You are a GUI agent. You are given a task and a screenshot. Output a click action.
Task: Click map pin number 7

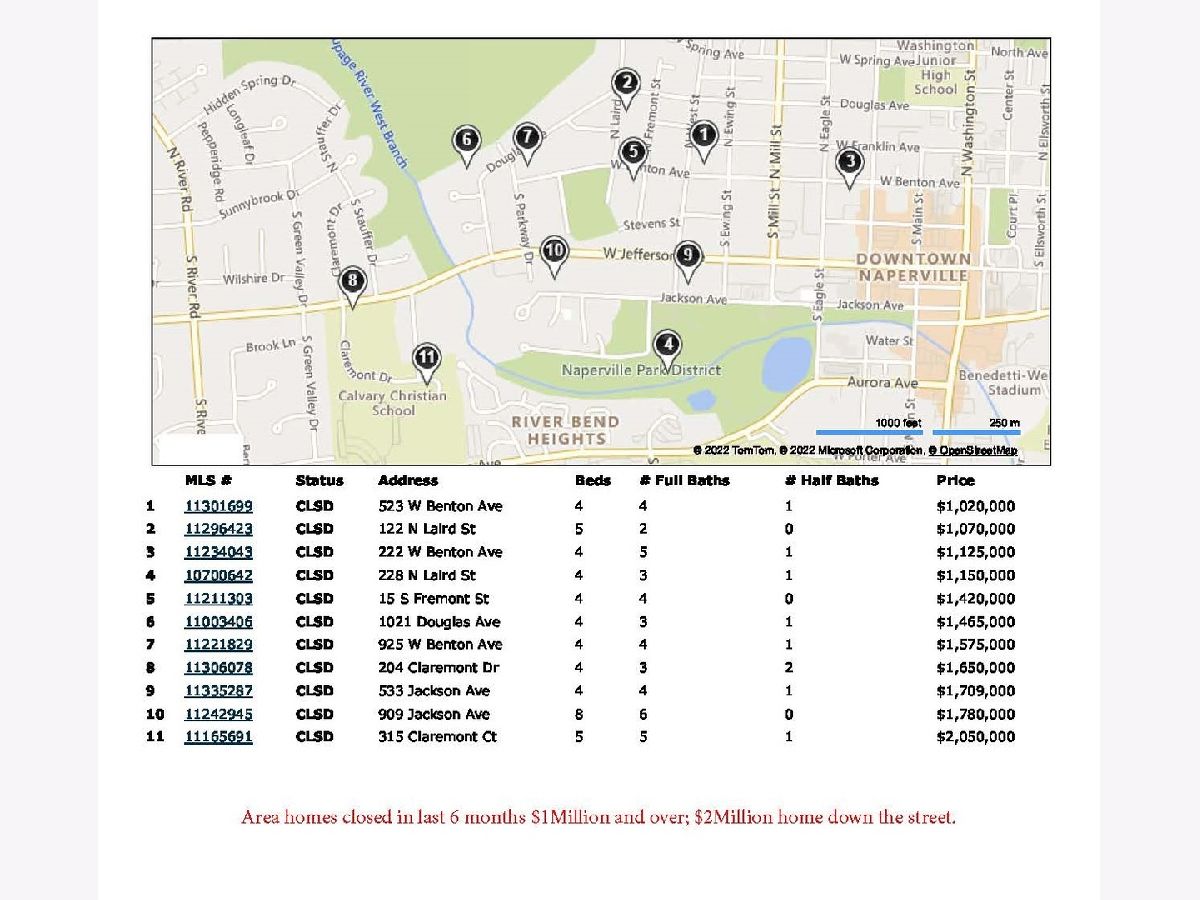click(x=528, y=138)
